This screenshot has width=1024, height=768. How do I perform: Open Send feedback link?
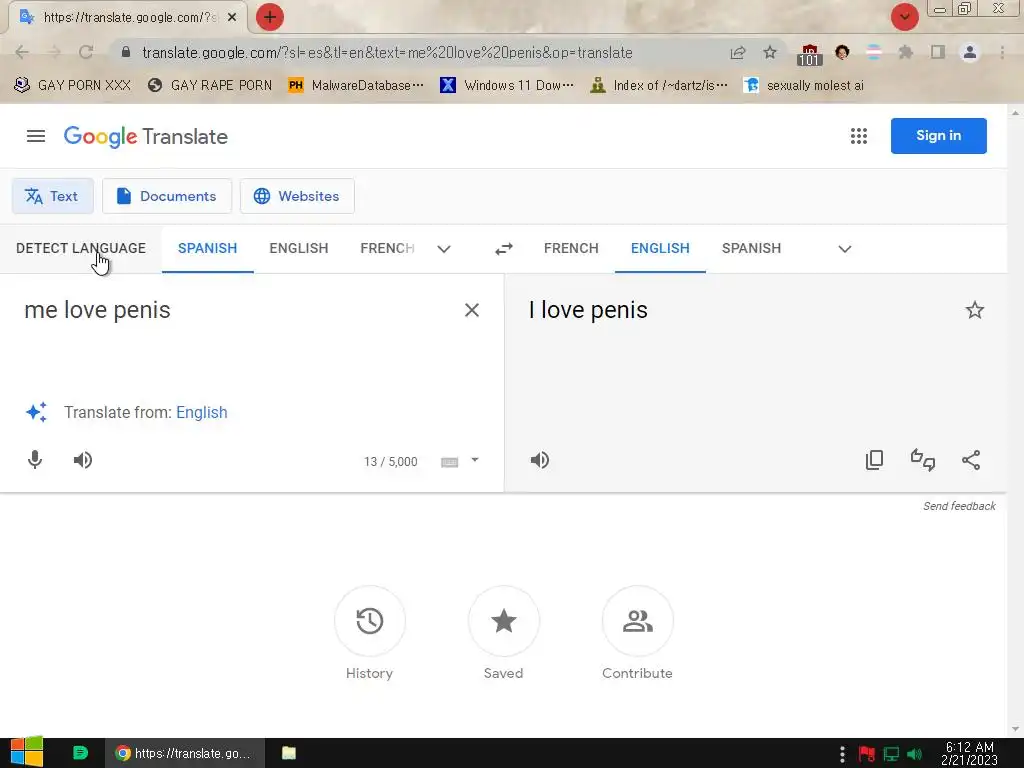959,506
